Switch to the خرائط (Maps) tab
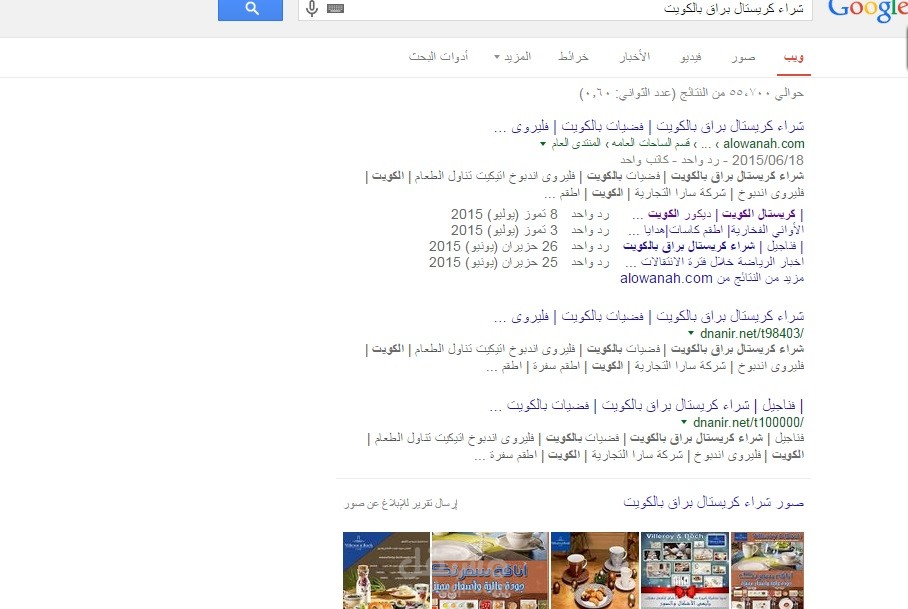Screen dimensions: 908x609 573,57
